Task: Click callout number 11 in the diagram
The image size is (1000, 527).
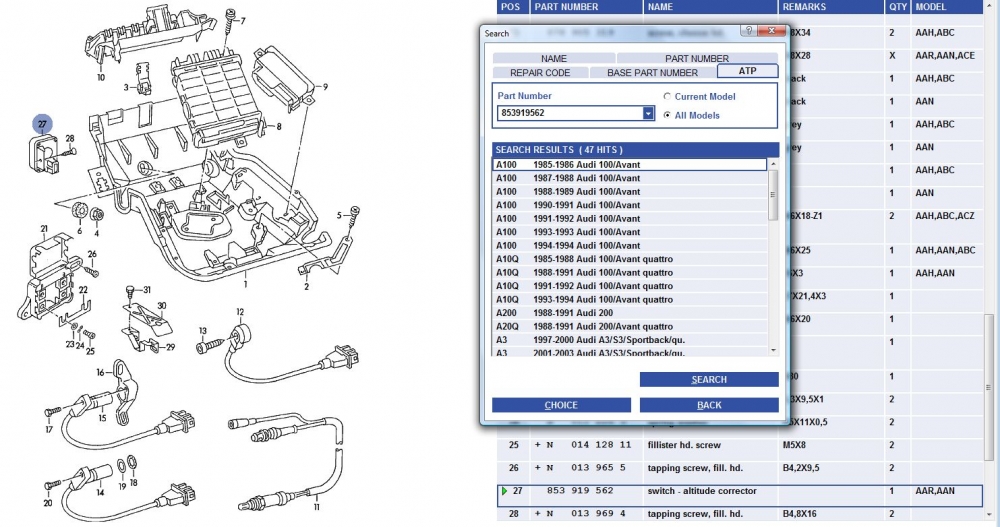Action: coord(316,507)
